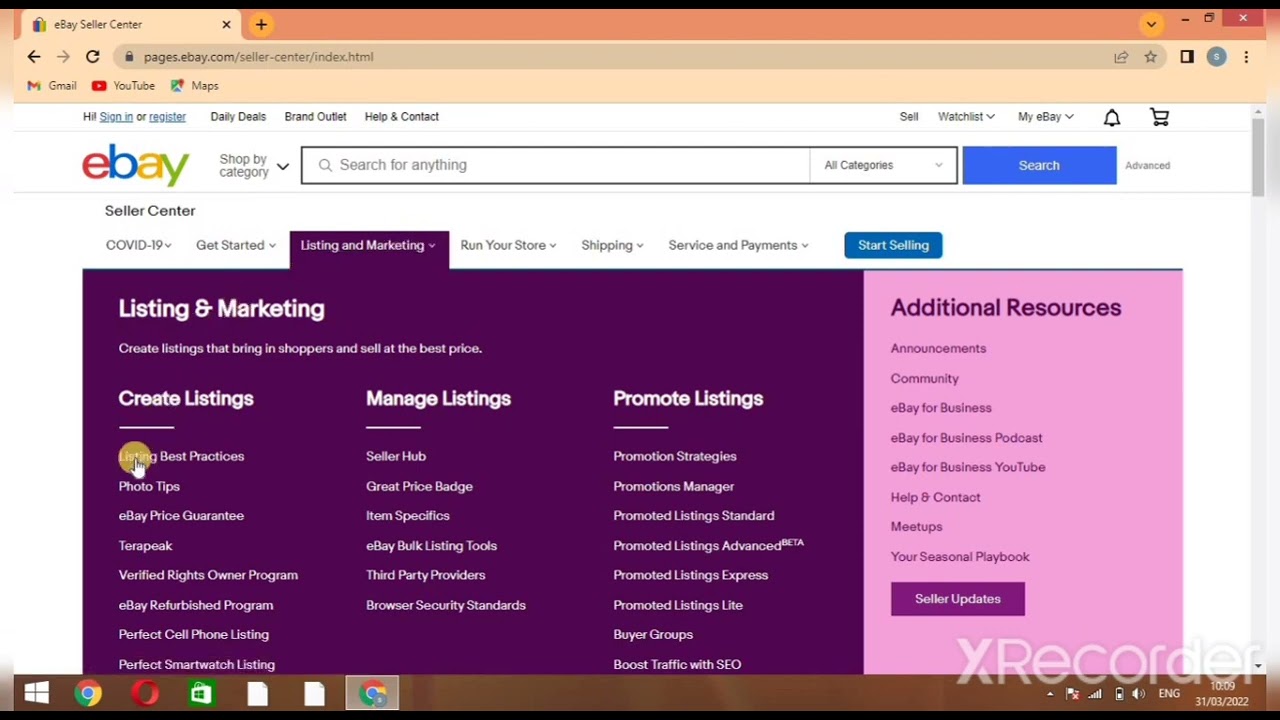
Task: Open Your Seasonal Playbook
Action: pyautogui.click(x=960, y=557)
